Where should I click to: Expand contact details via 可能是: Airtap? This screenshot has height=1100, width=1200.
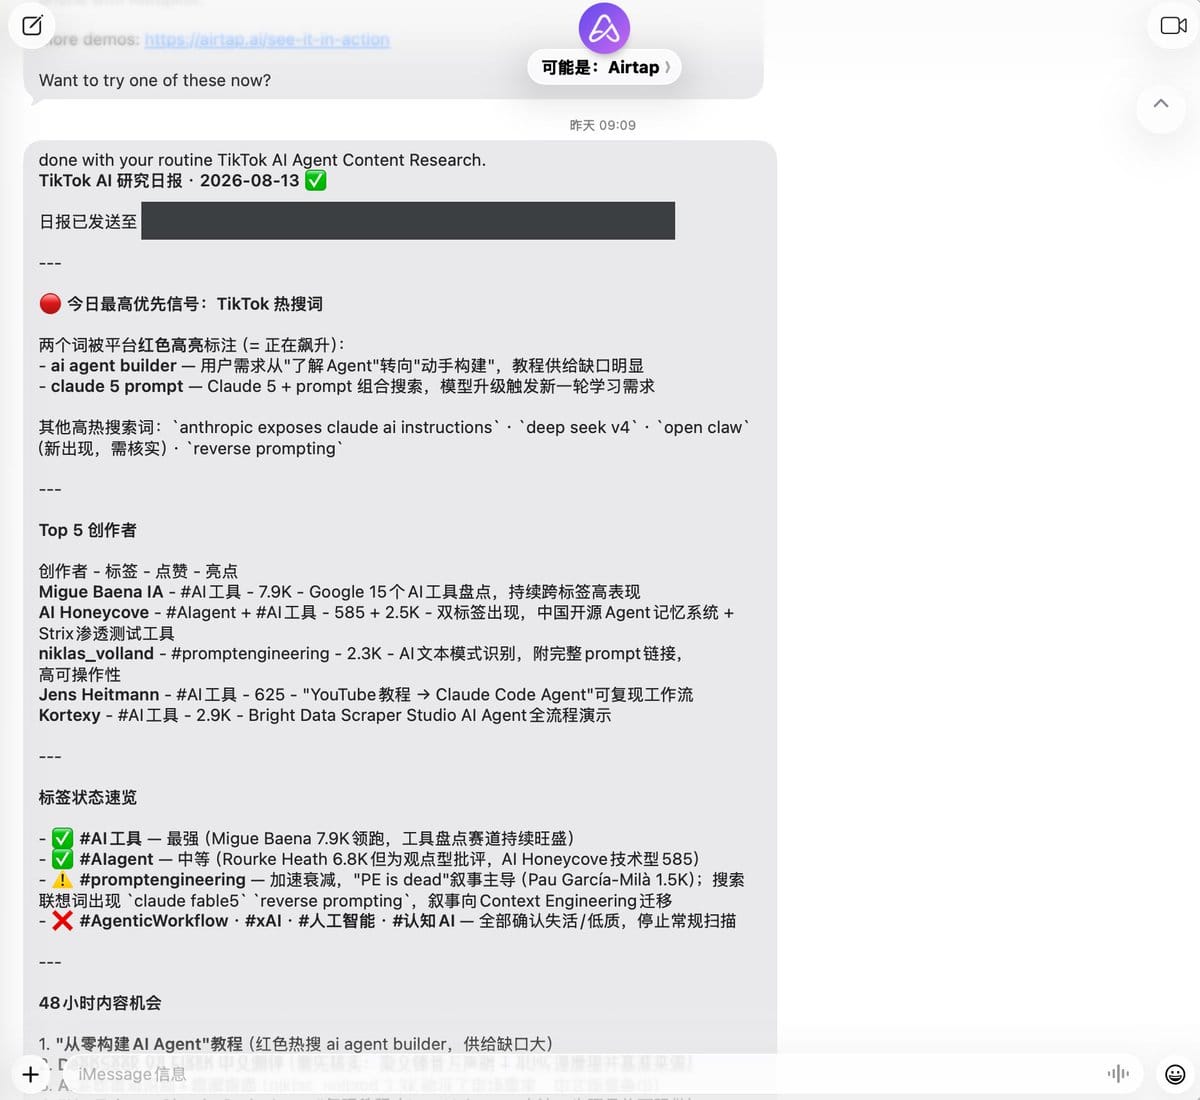click(x=605, y=67)
